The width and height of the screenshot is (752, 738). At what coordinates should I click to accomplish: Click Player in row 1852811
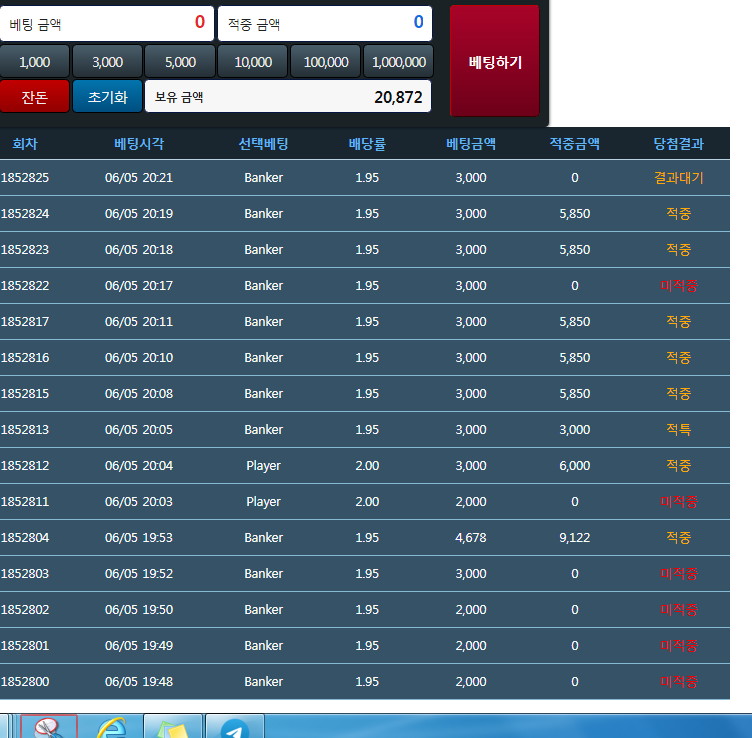[x=263, y=502]
